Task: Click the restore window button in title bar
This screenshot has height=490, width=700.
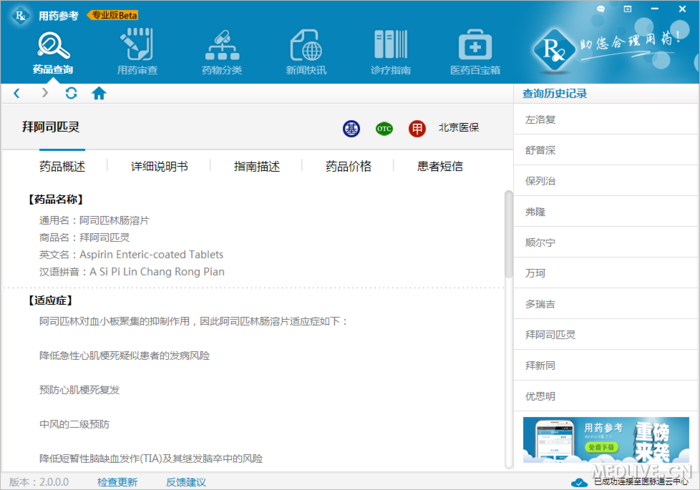Action: pos(628,9)
